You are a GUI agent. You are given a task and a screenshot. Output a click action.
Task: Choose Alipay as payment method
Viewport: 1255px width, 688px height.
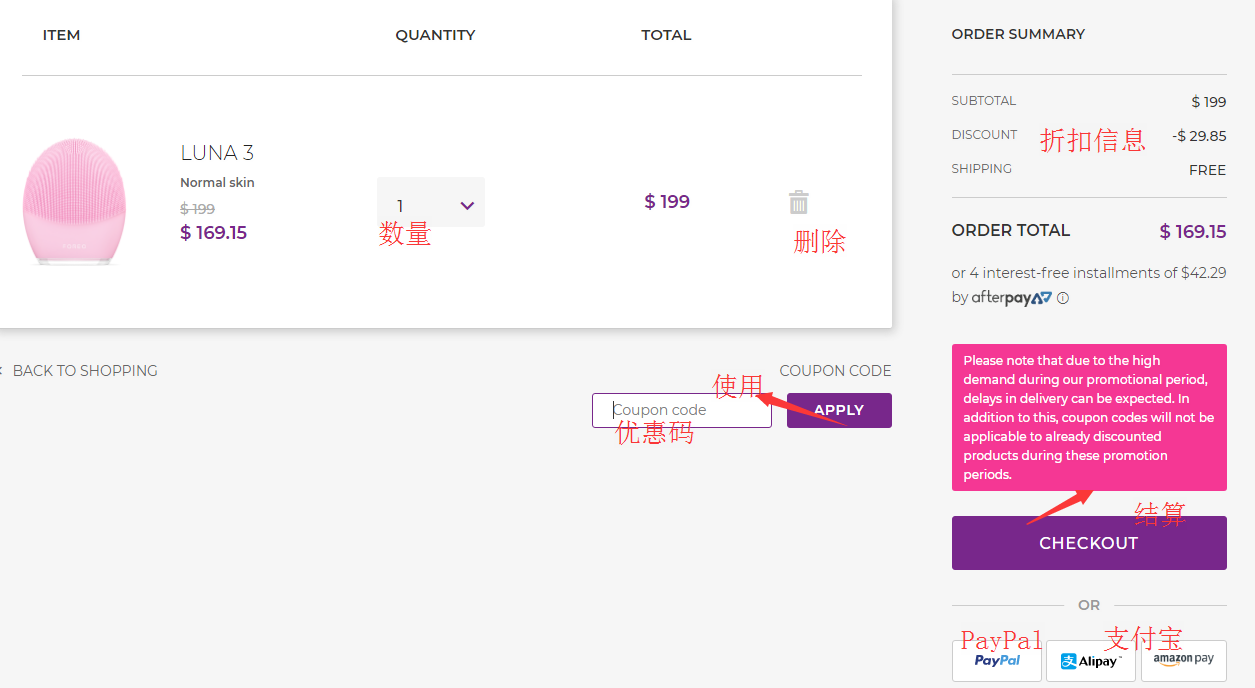pyautogui.click(x=1090, y=661)
